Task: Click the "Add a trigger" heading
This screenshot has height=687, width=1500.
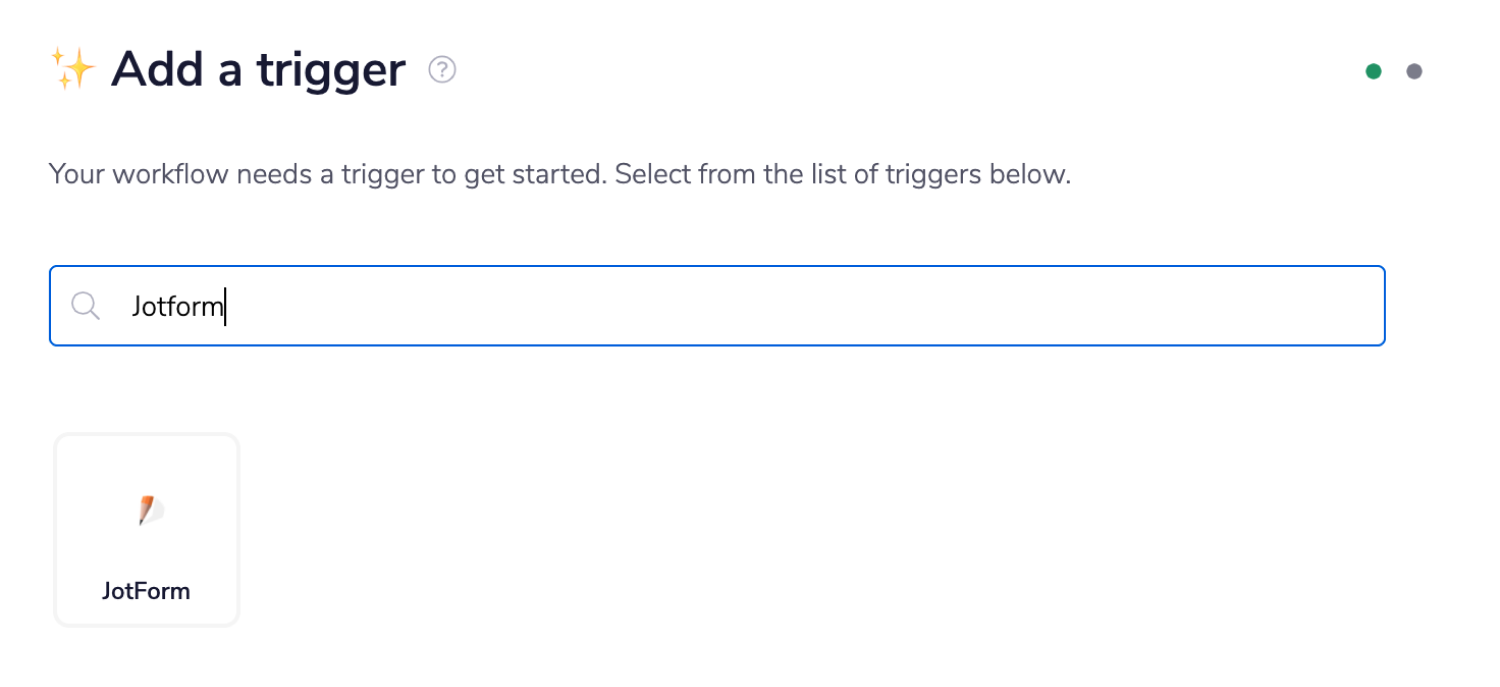Action: (258, 70)
